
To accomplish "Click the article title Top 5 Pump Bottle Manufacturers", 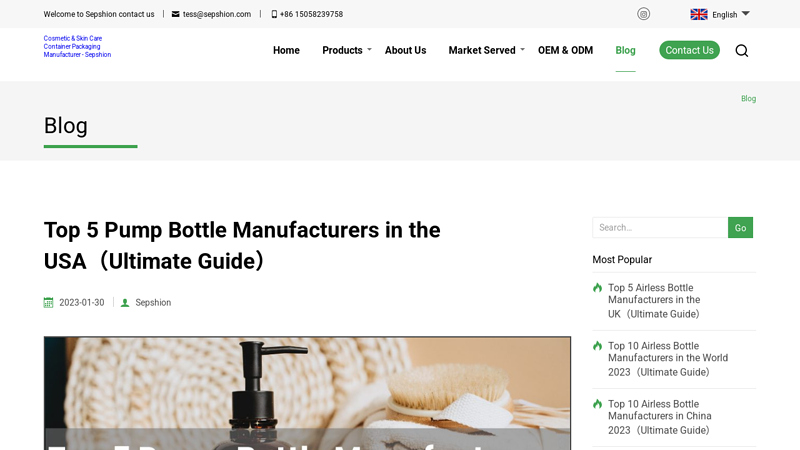I will tap(242, 245).
